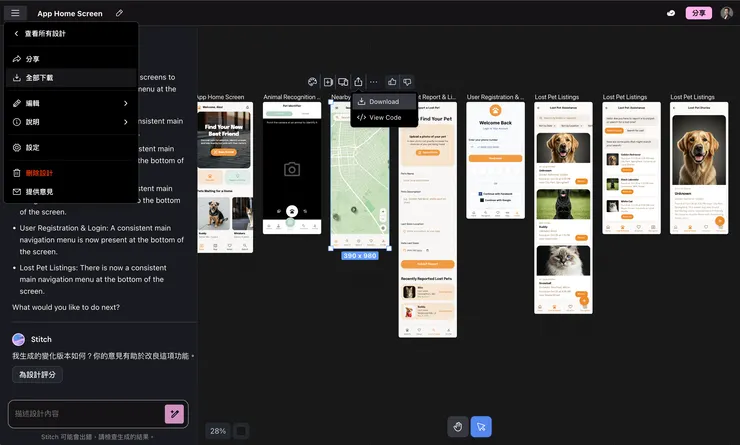Choose 提供意見 menu entry
This screenshot has width=740, height=445.
point(71,192)
